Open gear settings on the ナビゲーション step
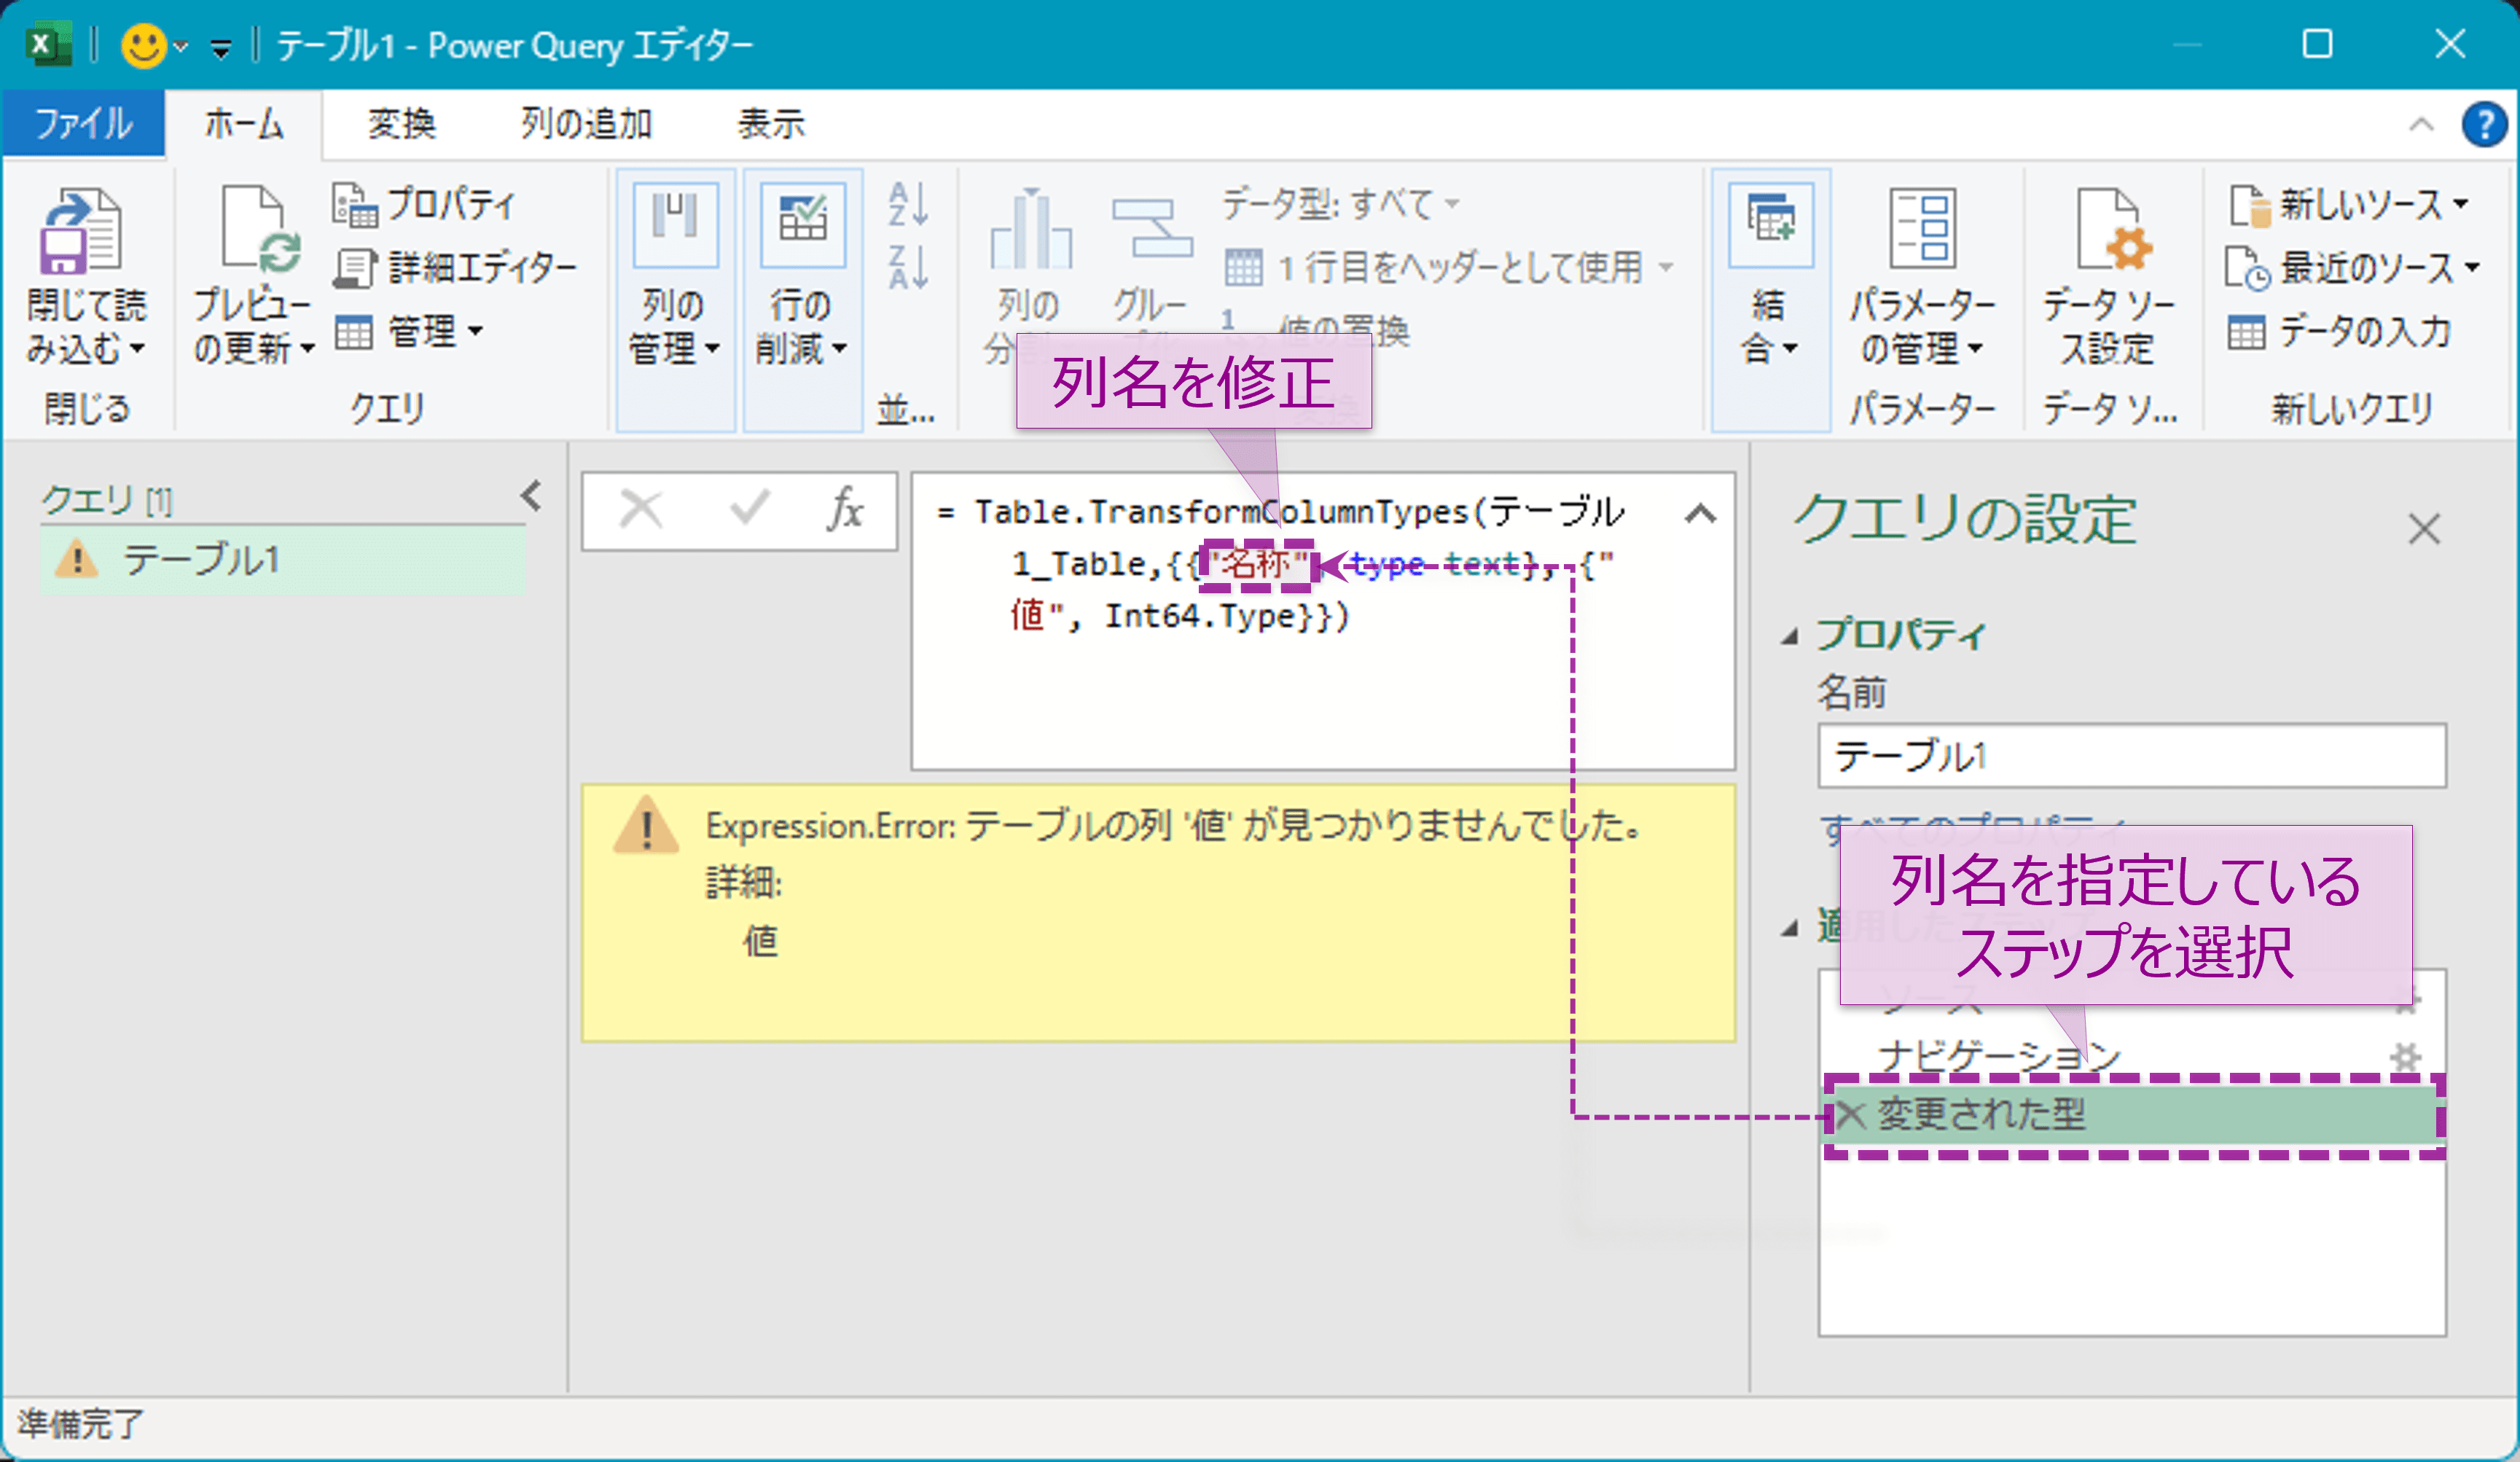The width and height of the screenshot is (2520, 1462). pyautogui.click(x=2408, y=1055)
